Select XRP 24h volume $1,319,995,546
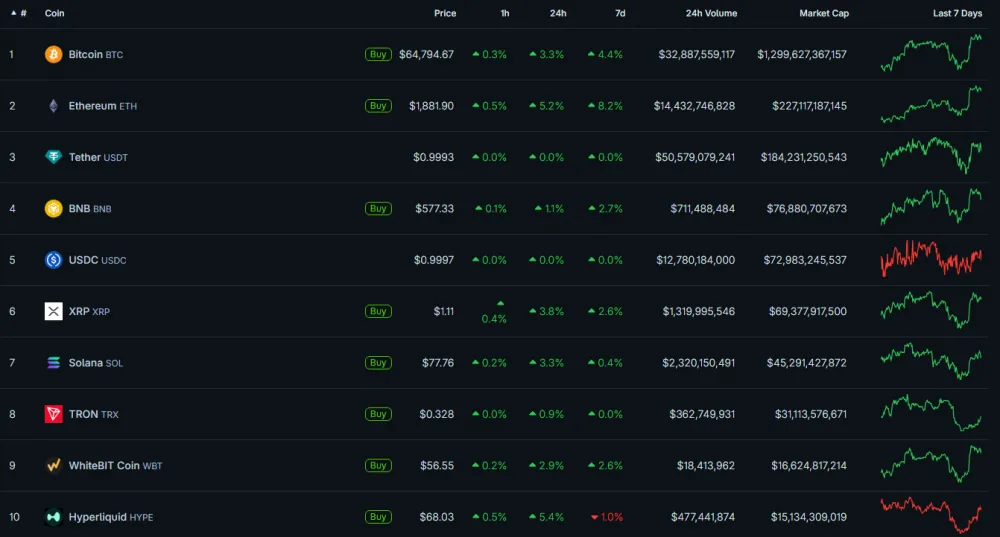Image resolution: width=1000 pixels, height=537 pixels. [698, 311]
